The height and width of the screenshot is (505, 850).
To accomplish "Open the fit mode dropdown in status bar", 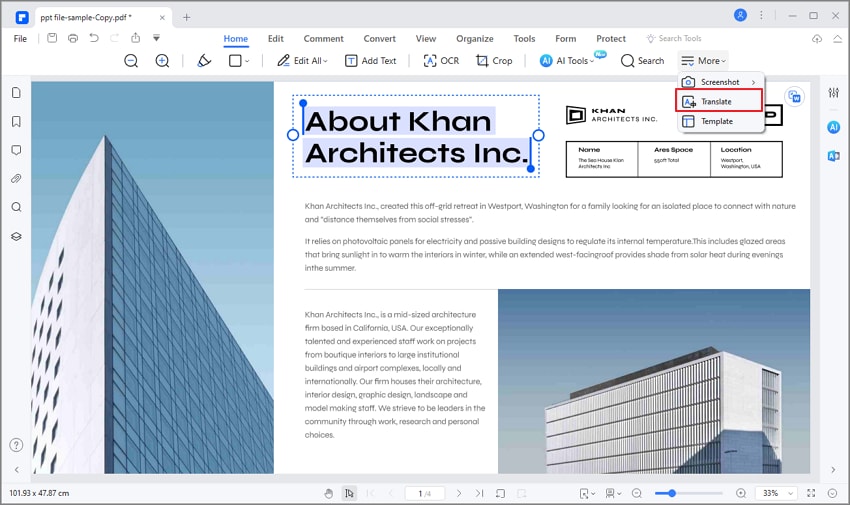I will (587, 493).
